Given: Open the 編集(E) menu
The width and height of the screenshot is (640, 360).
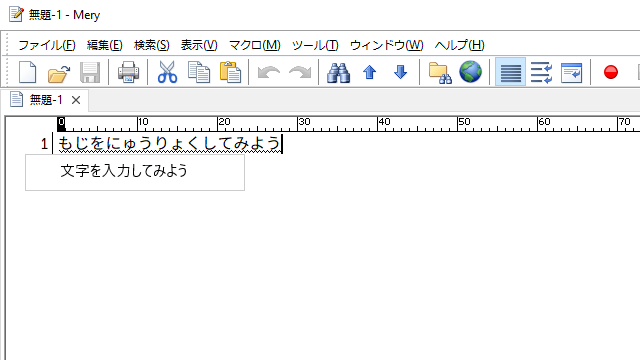Looking at the screenshot, I should click(x=104, y=45).
